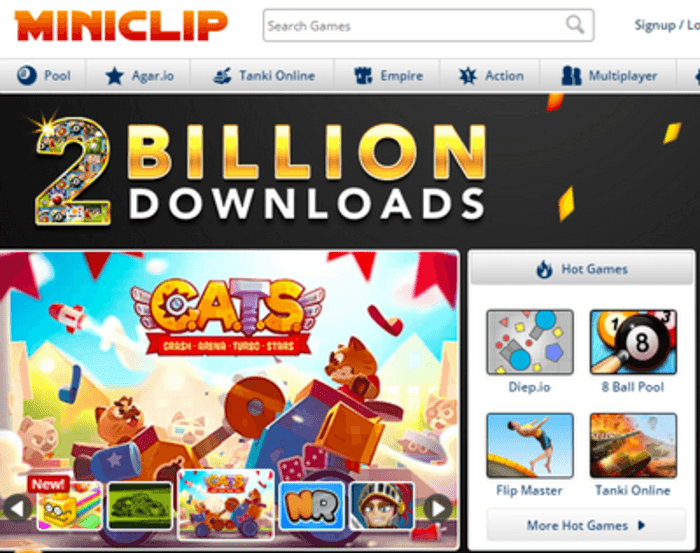Play Flip Master from Hot Games
Screen dimensions: 700x553
530,455
